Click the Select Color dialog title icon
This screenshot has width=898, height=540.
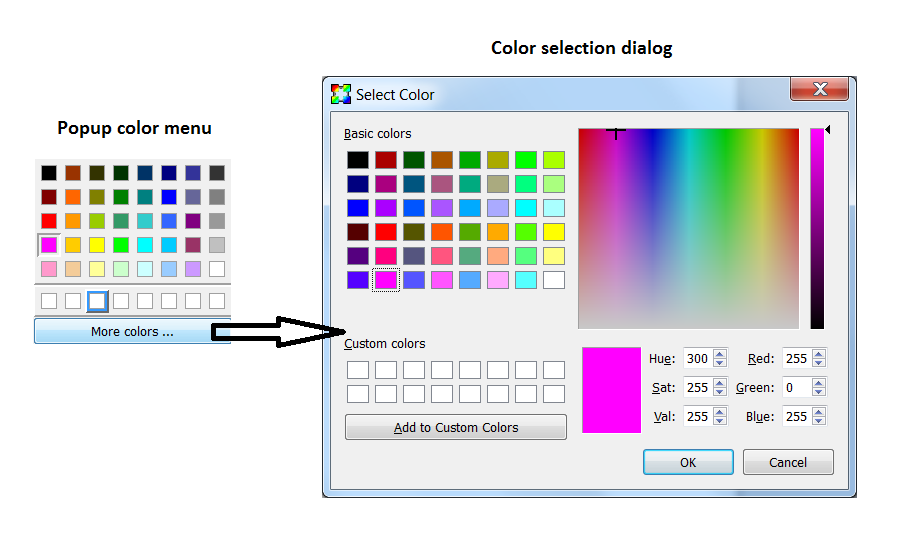tap(341, 94)
